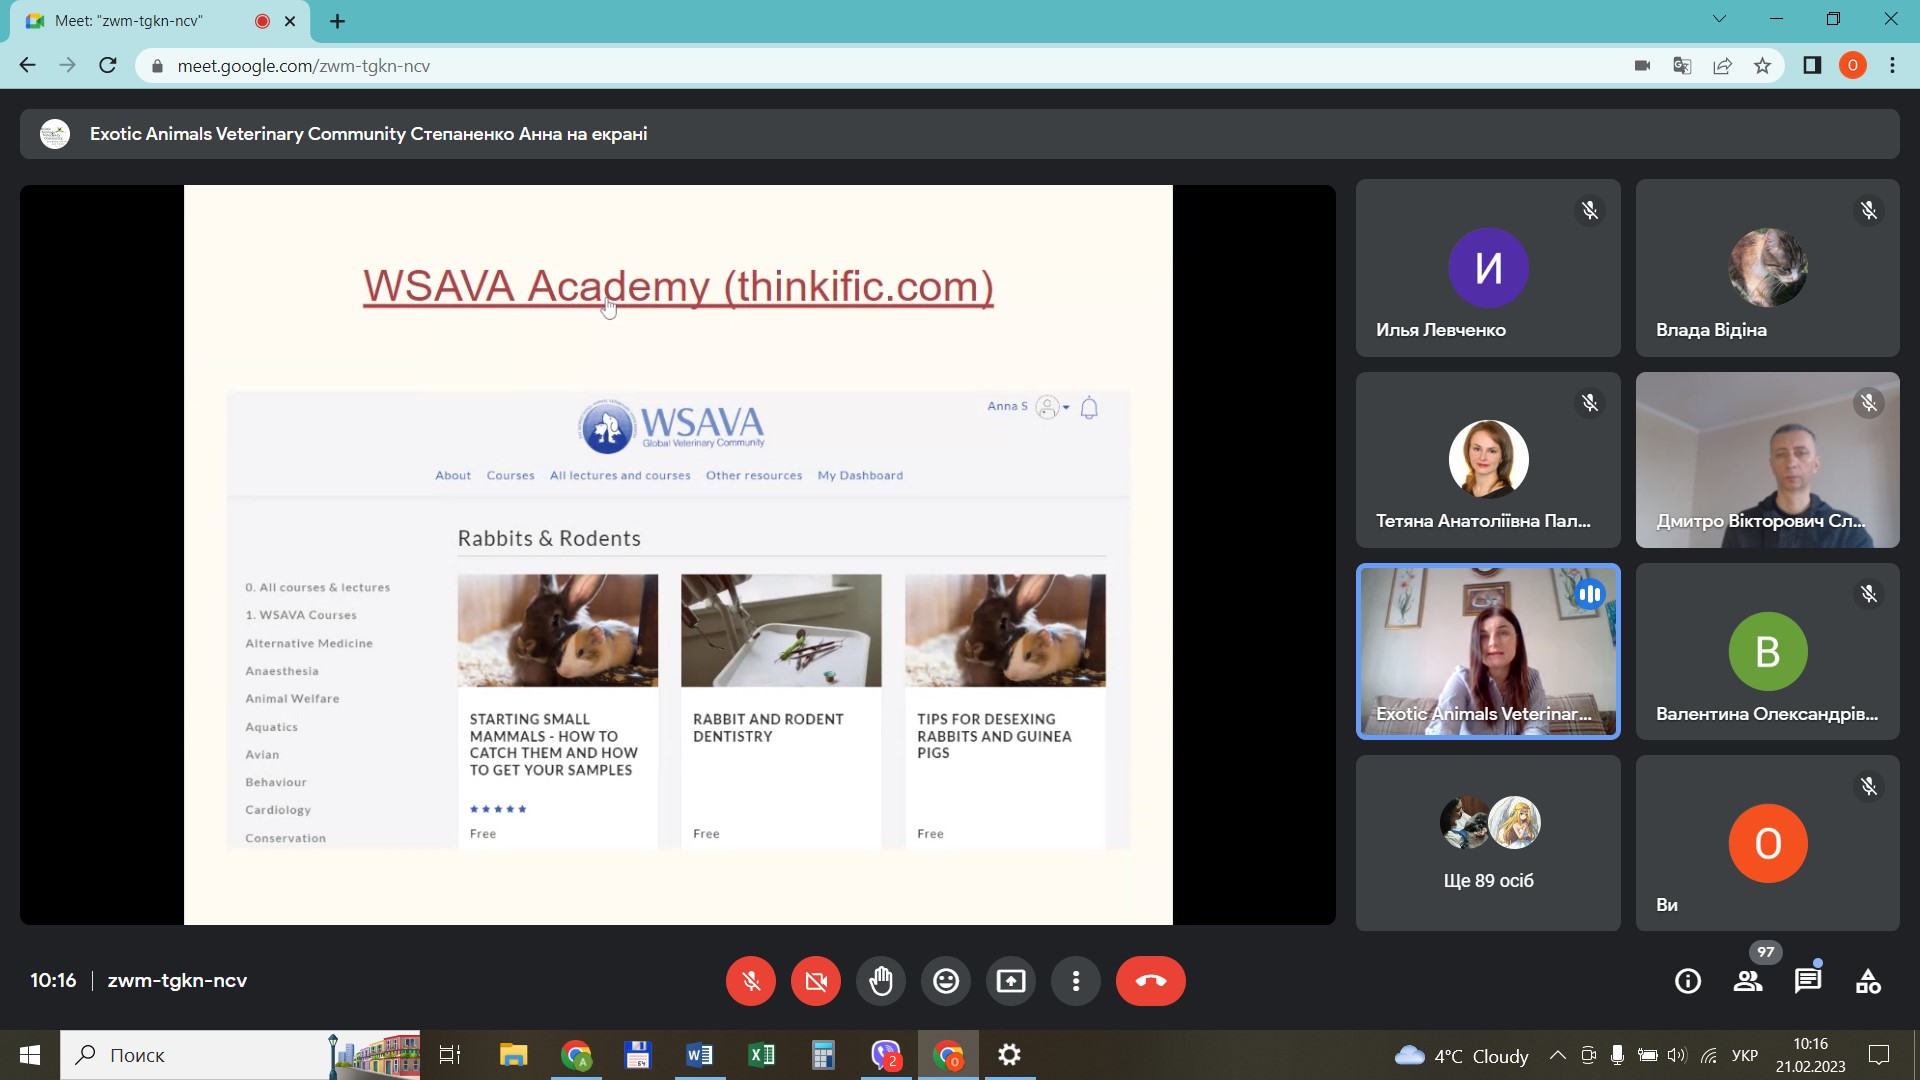Click the presentation banner at top
Viewport: 1920px width, 1080px height.
click(x=960, y=134)
